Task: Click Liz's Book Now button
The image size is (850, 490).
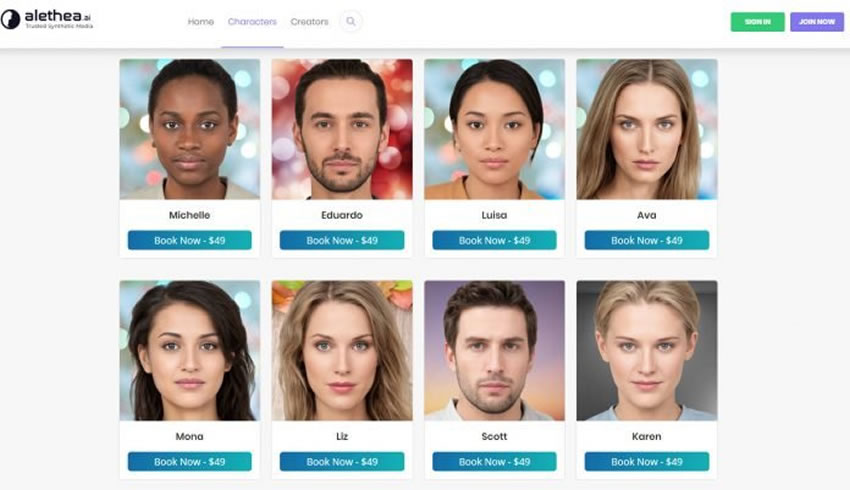Action: 342,462
